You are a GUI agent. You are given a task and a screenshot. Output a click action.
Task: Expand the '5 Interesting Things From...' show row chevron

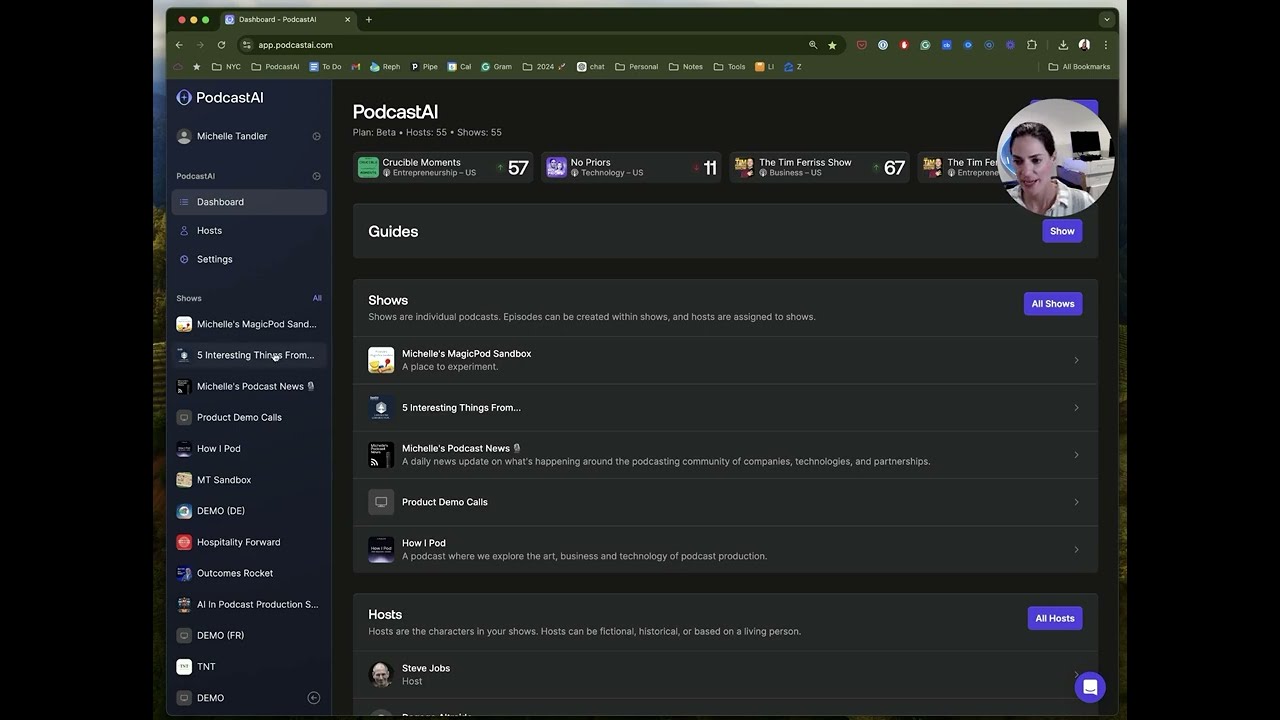pyautogui.click(x=1076, y=407)
